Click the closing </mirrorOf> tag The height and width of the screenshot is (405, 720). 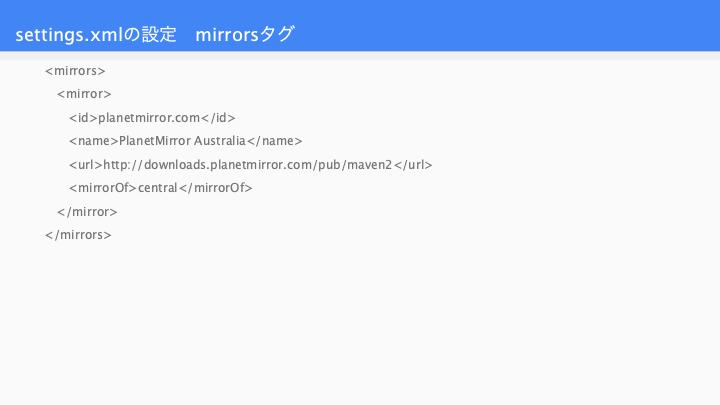point(215,188)
